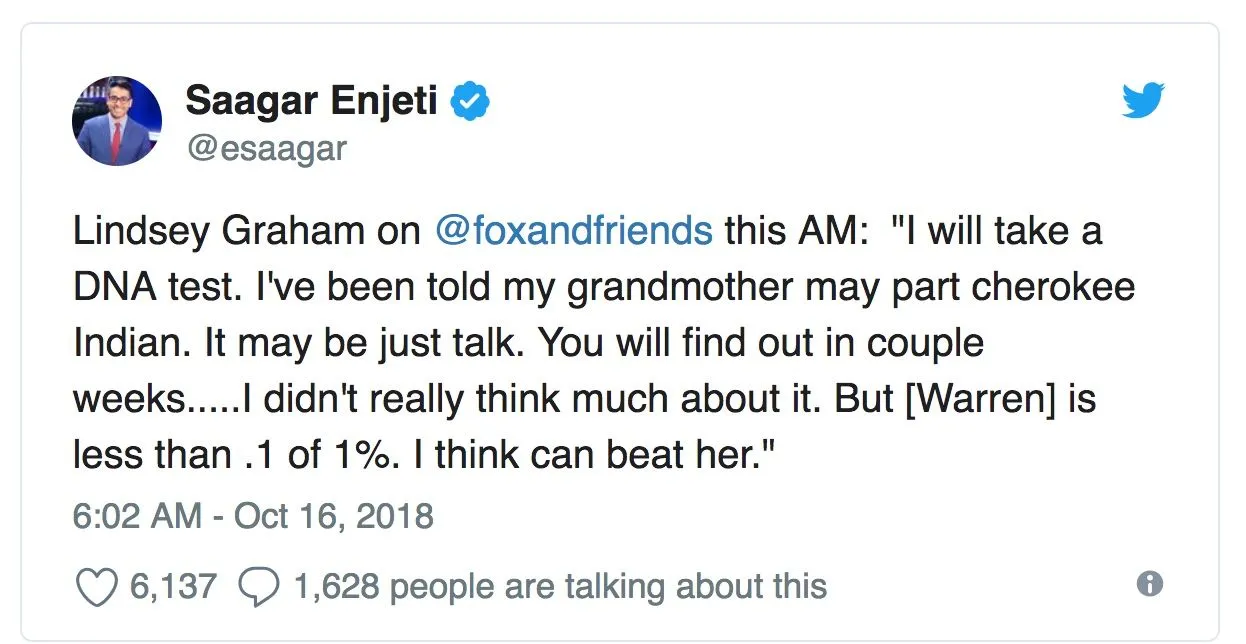
Task: Click the 6:02 AM - Oct 16, 2018 timestamp
Action: click(253, 516)
